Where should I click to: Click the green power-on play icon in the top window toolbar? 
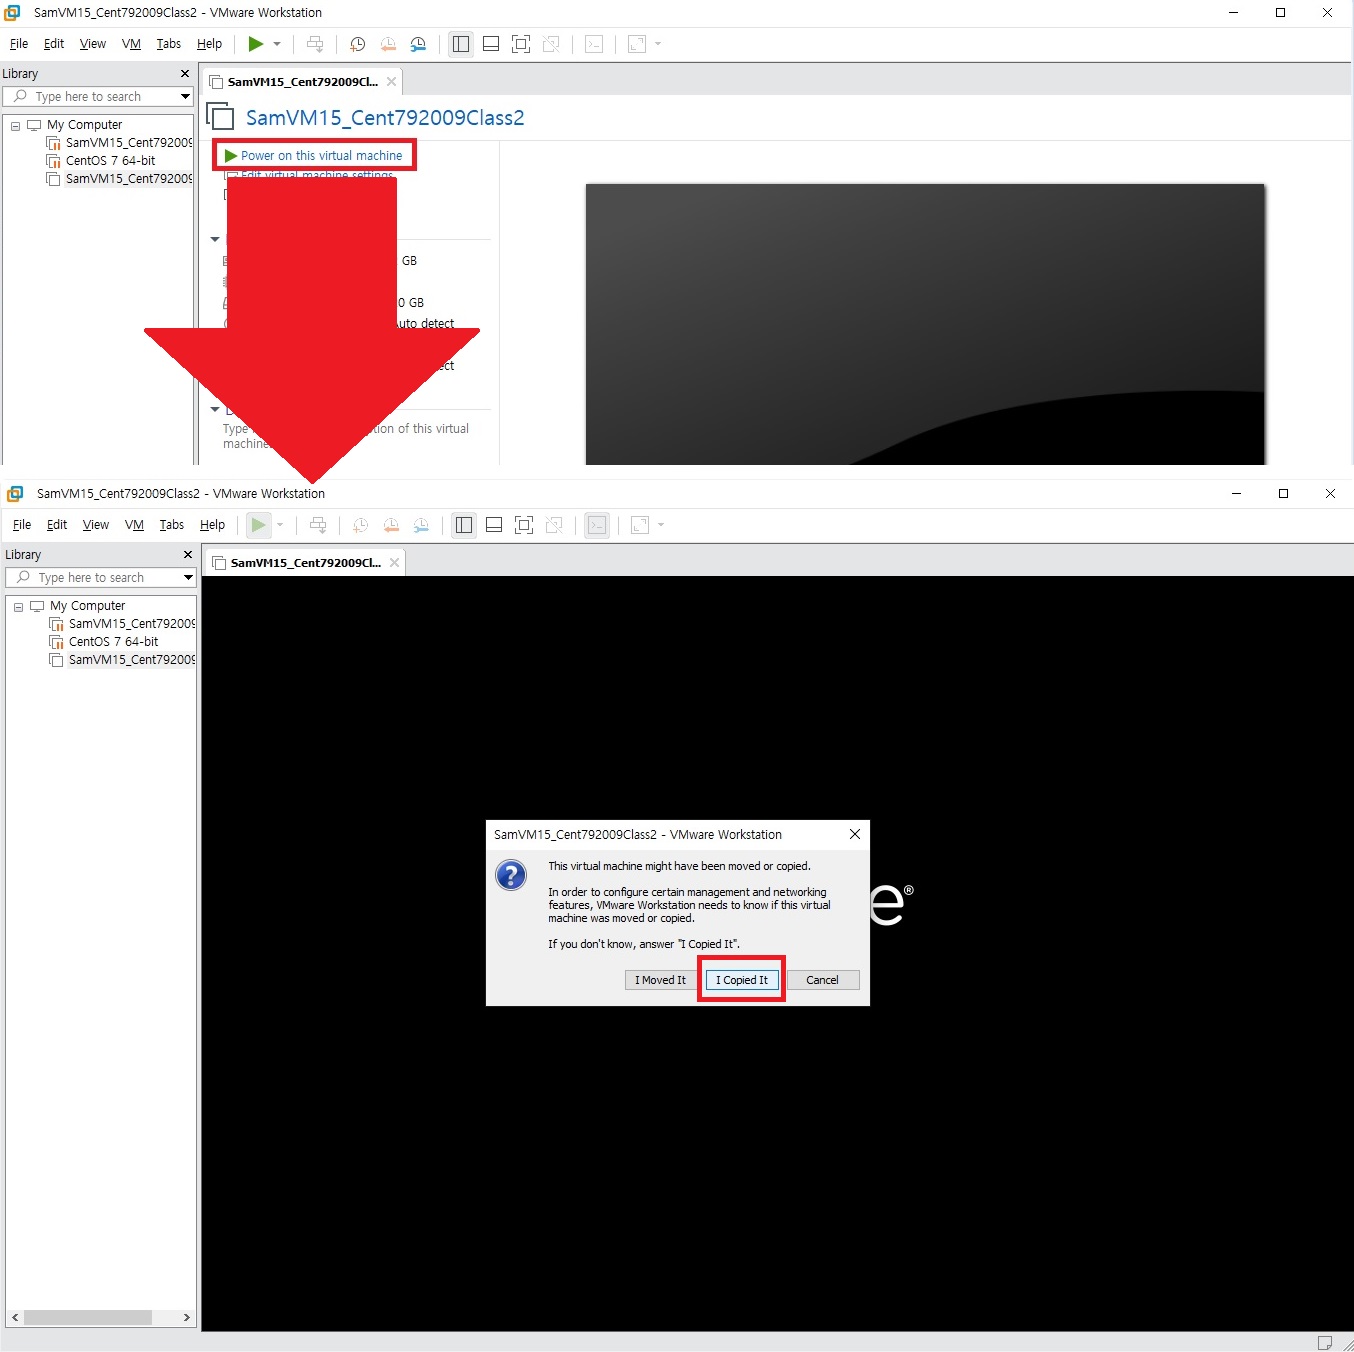[256, 44]
